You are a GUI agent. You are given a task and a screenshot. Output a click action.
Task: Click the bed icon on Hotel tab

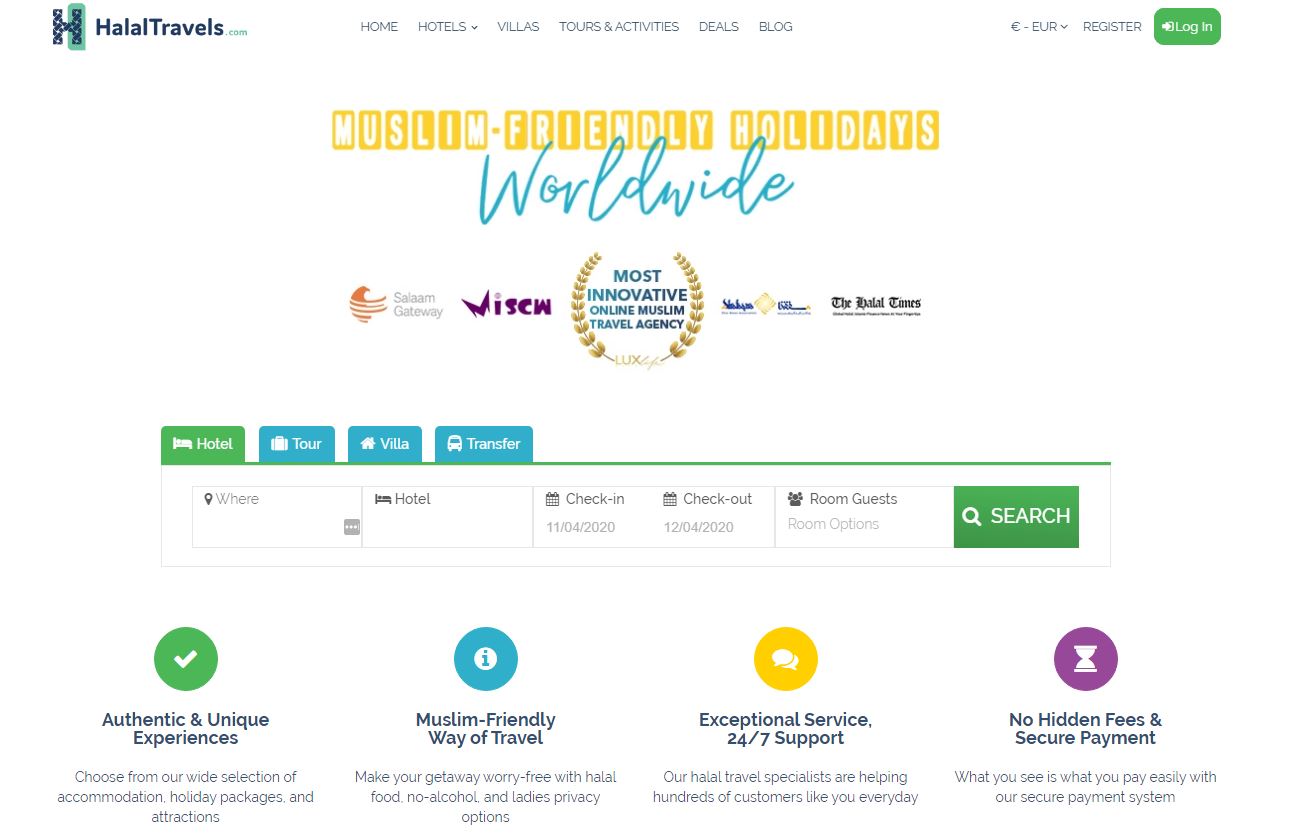[x=182, y=444]
